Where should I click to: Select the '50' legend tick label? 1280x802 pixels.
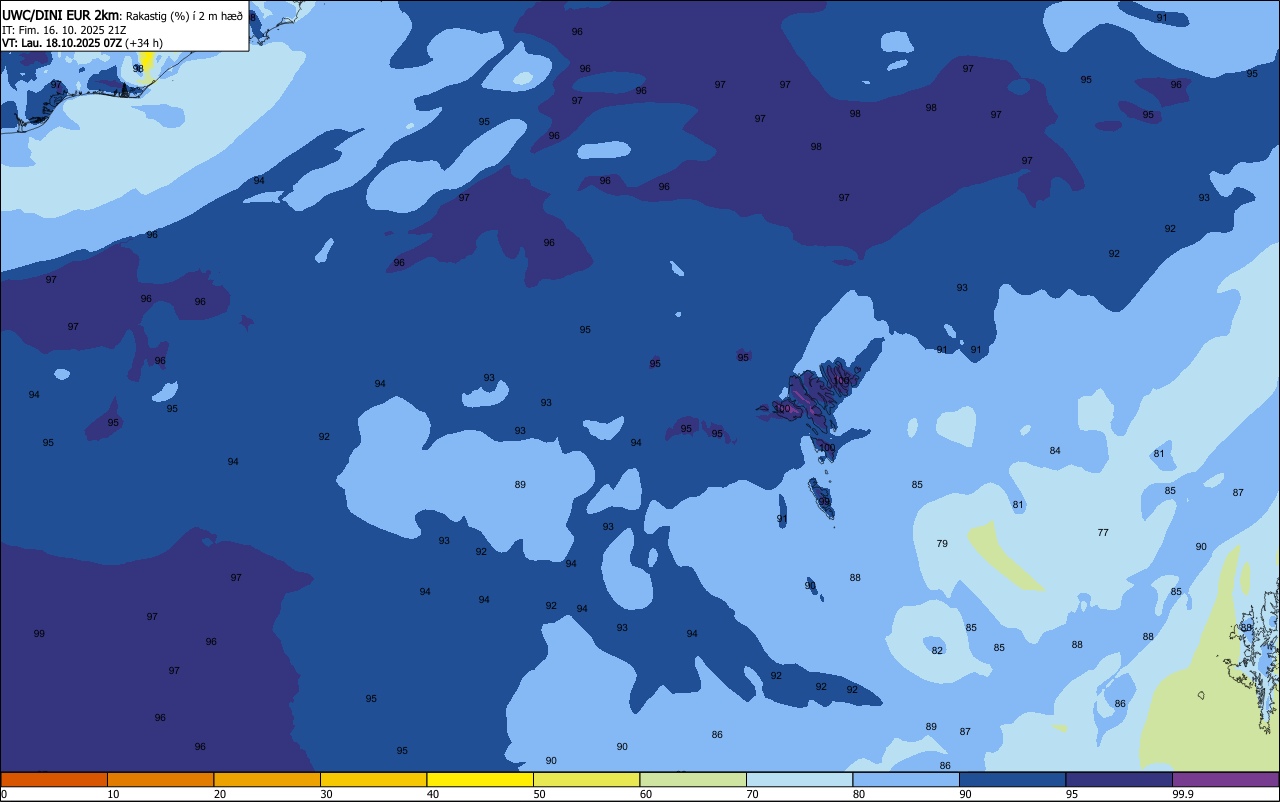(x=539, y=794)
